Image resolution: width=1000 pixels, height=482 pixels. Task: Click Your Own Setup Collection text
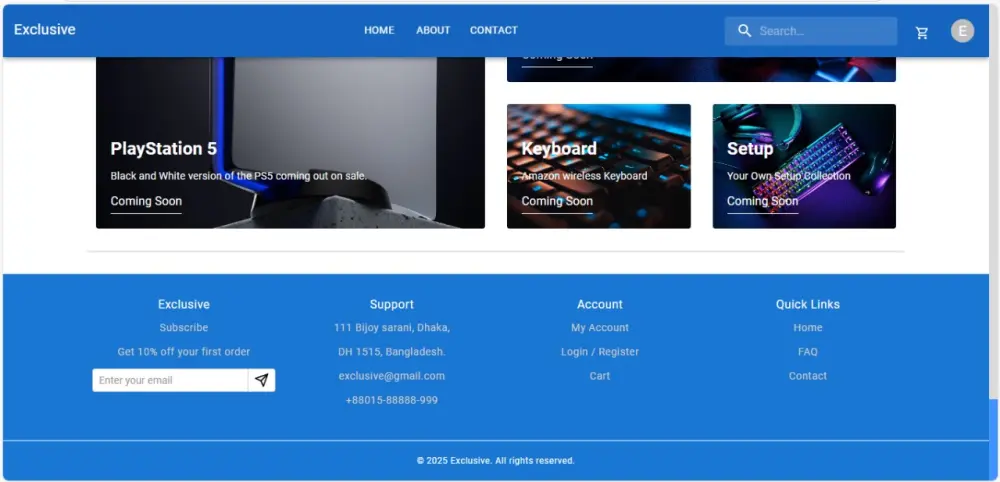click(788, 176)
